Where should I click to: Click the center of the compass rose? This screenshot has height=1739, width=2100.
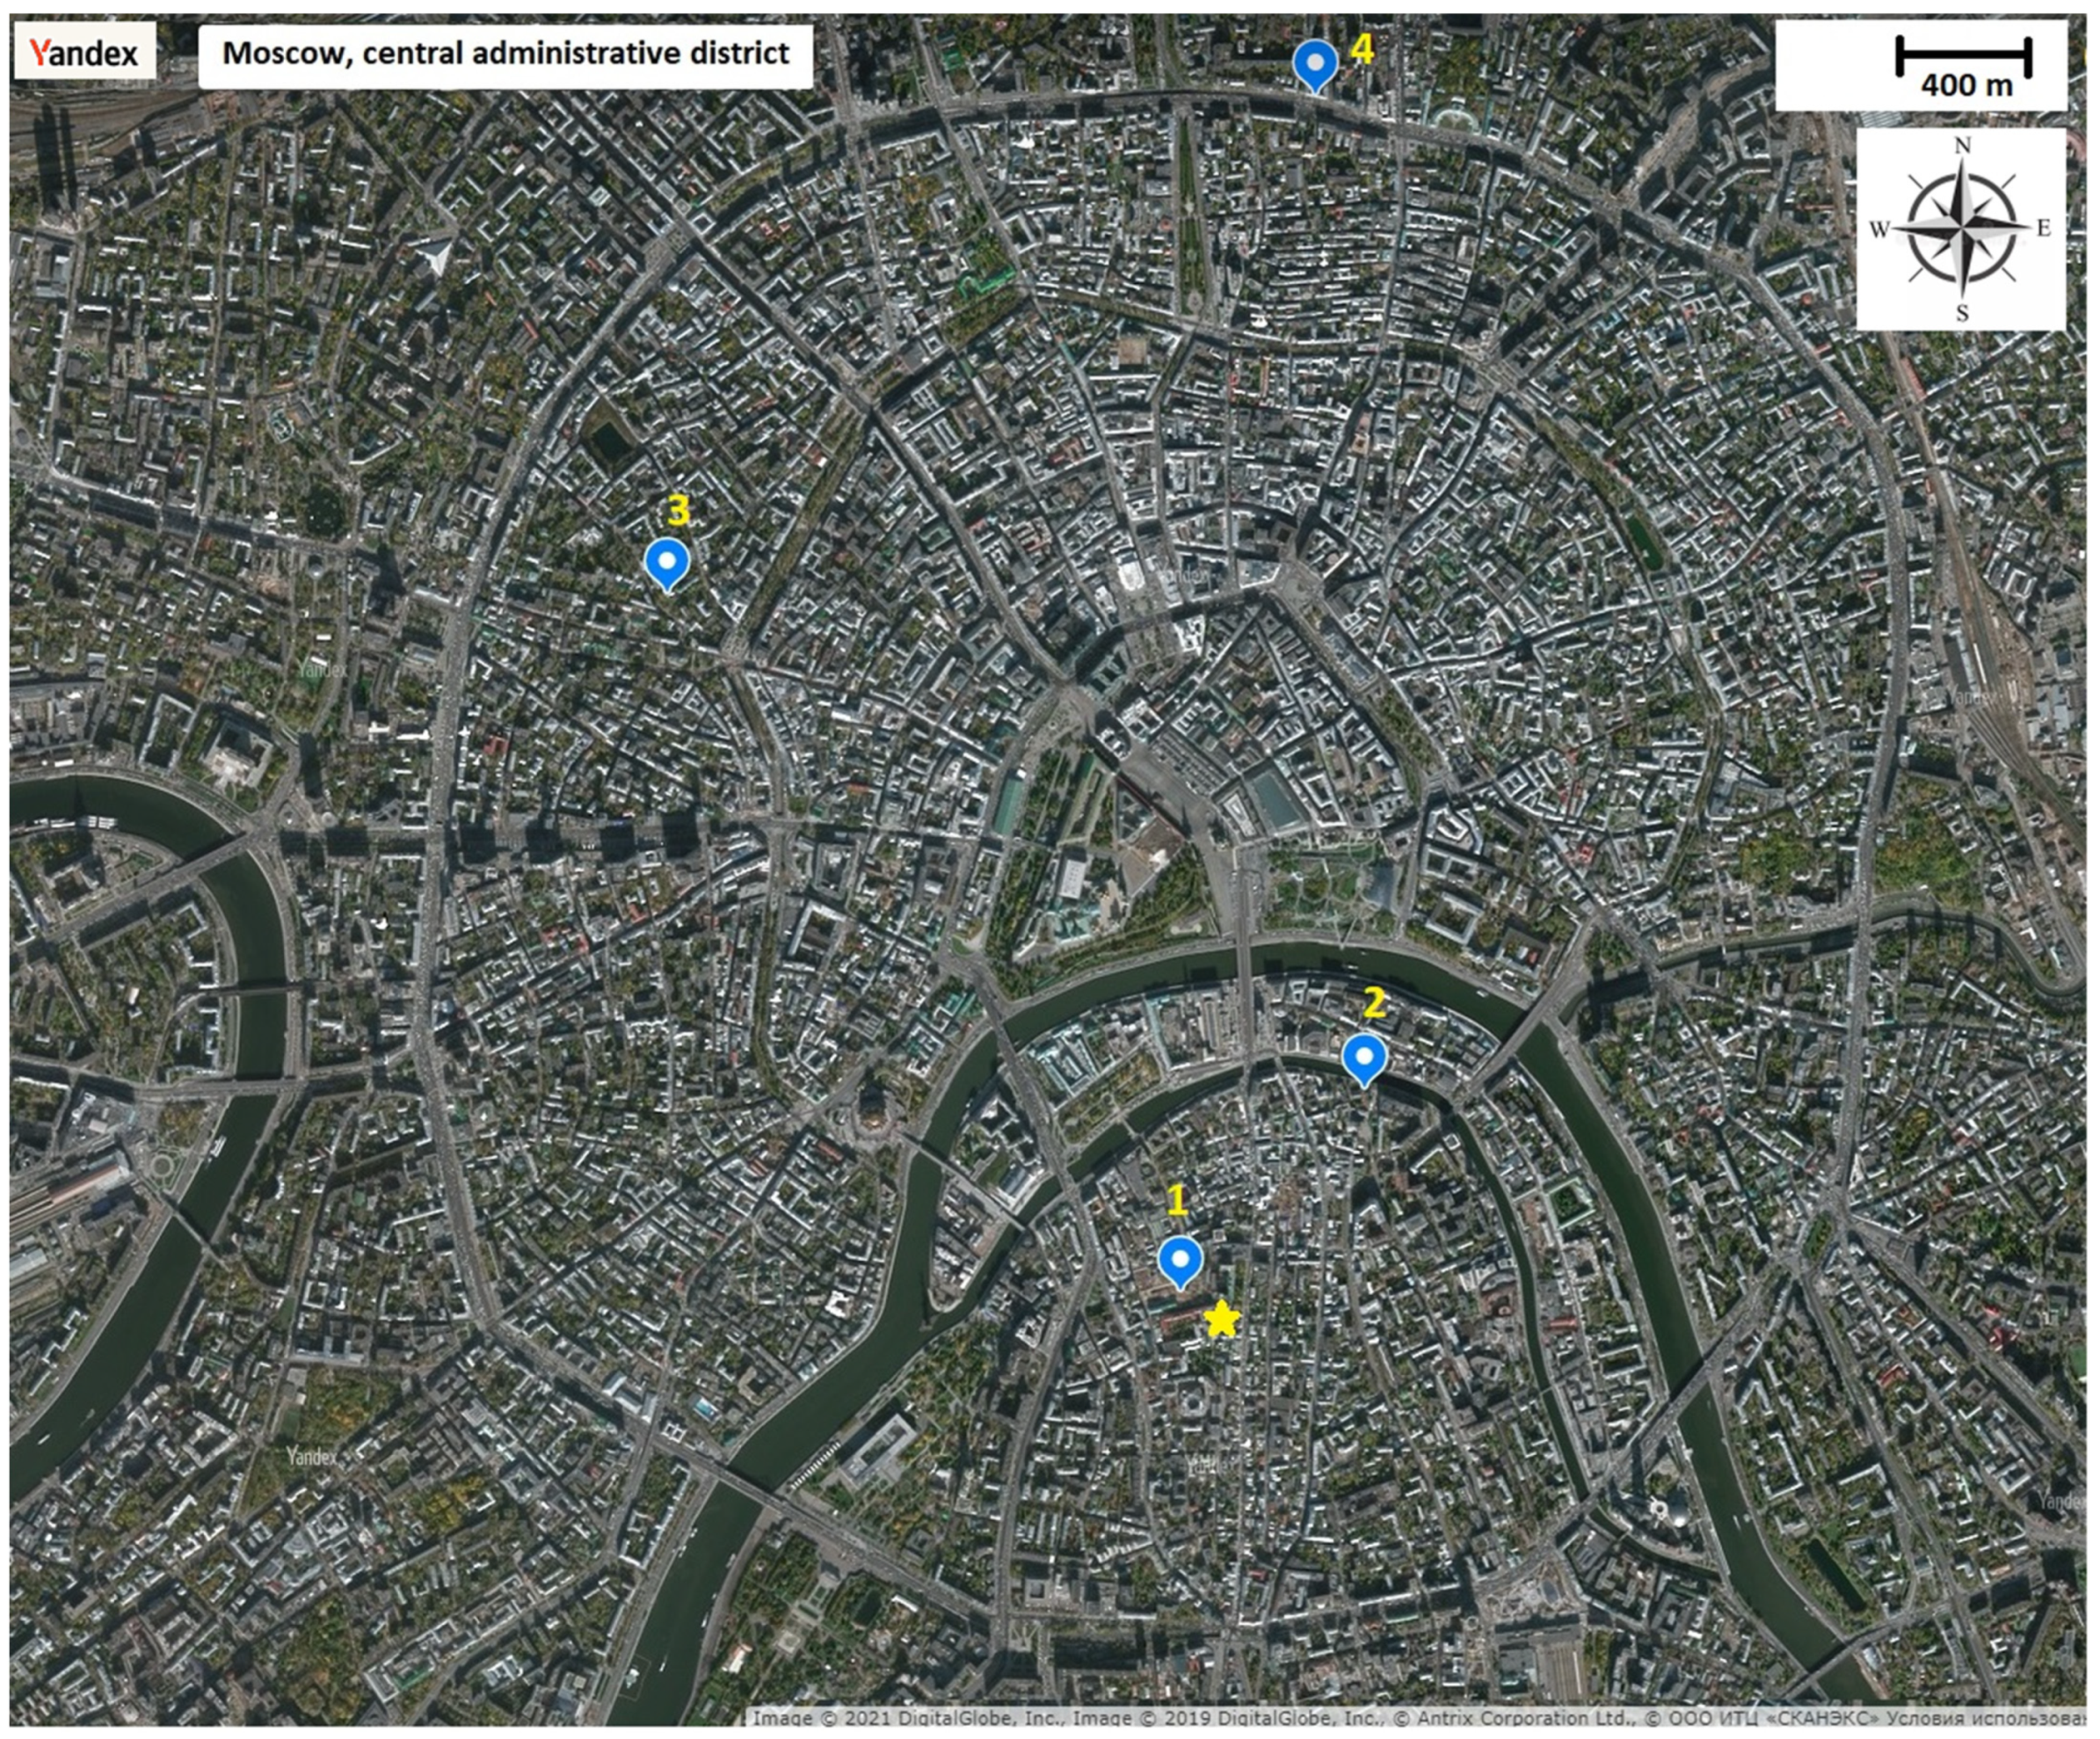click(1961, 229)
